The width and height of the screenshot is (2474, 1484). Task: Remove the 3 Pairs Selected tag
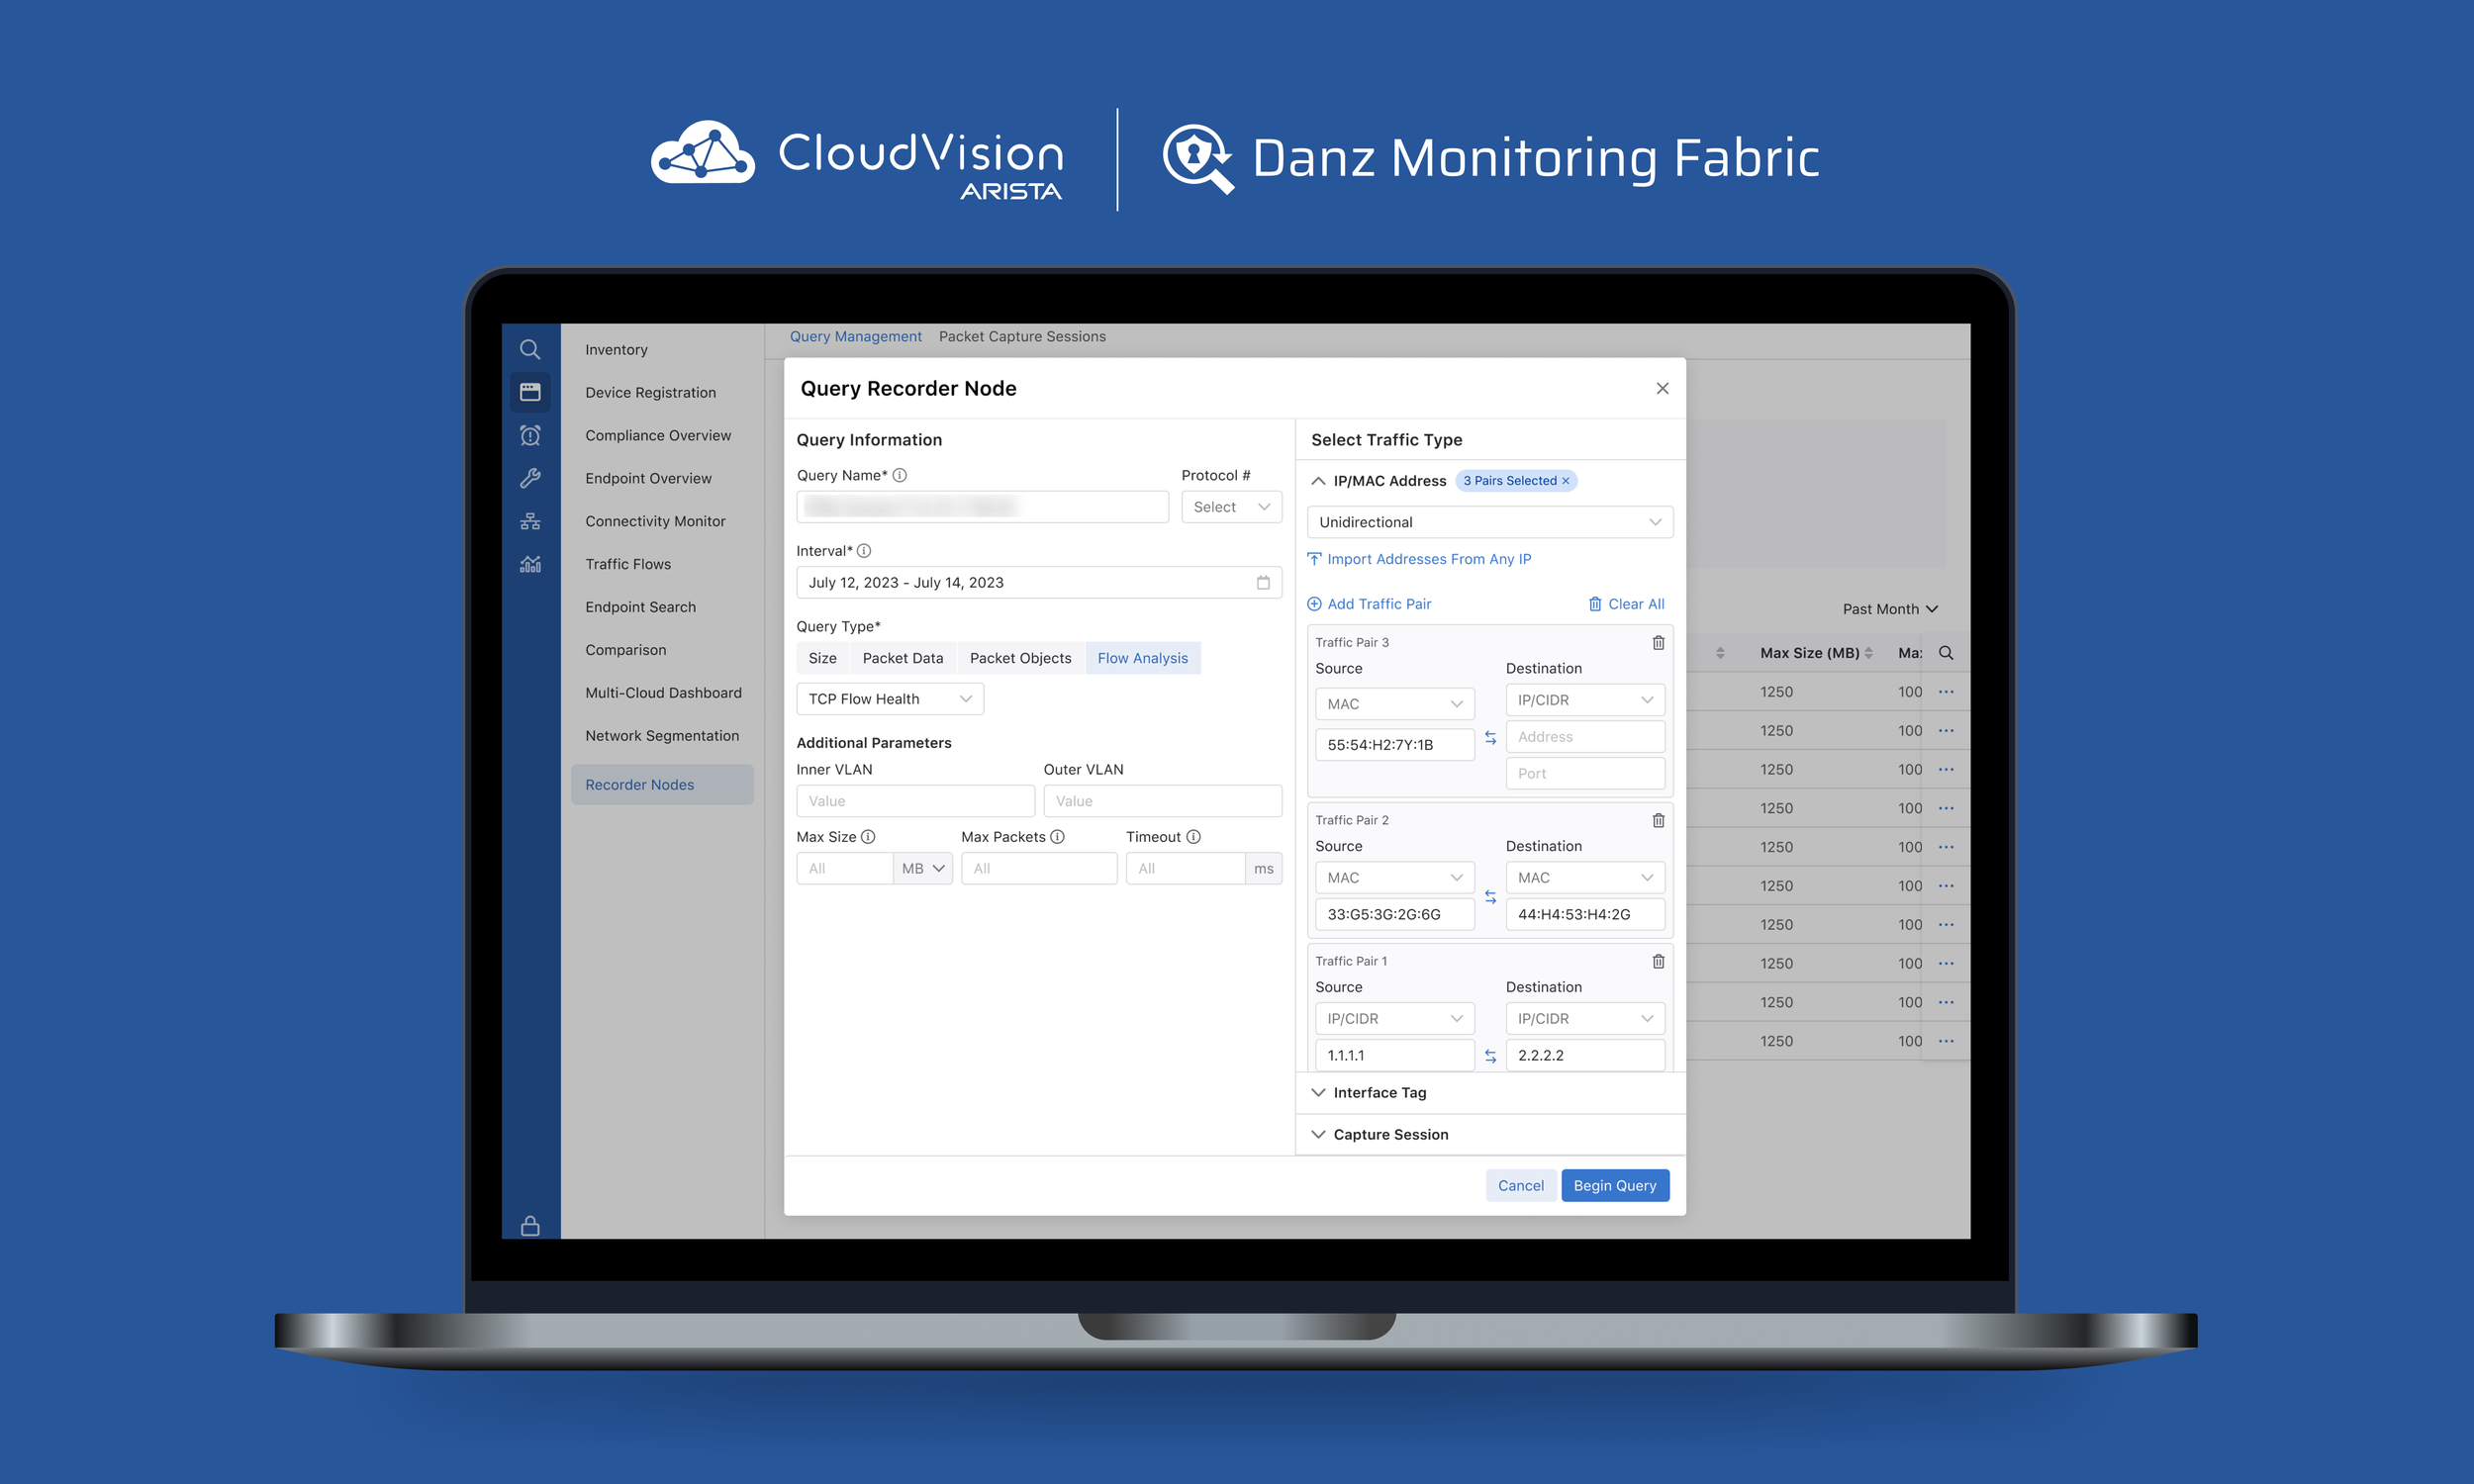(1566, 481)
